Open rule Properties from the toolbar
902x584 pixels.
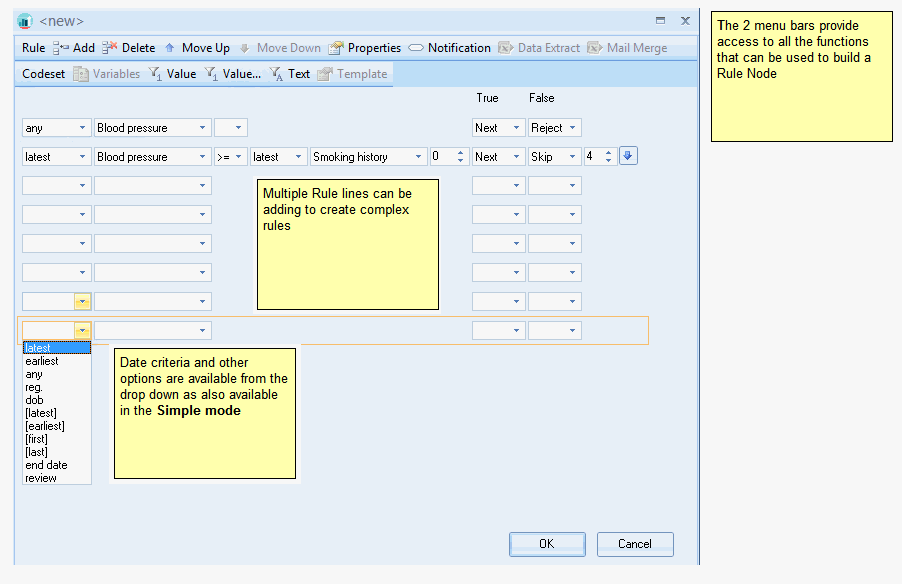pyautogui.click(x=336, y=48)
